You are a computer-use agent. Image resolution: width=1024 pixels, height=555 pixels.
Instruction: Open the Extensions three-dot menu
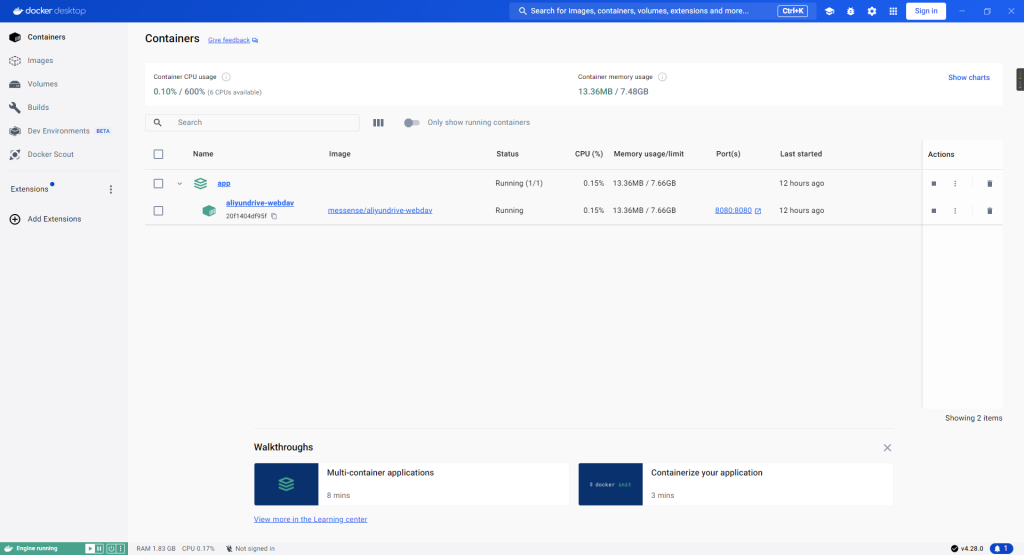click(110, 189)
